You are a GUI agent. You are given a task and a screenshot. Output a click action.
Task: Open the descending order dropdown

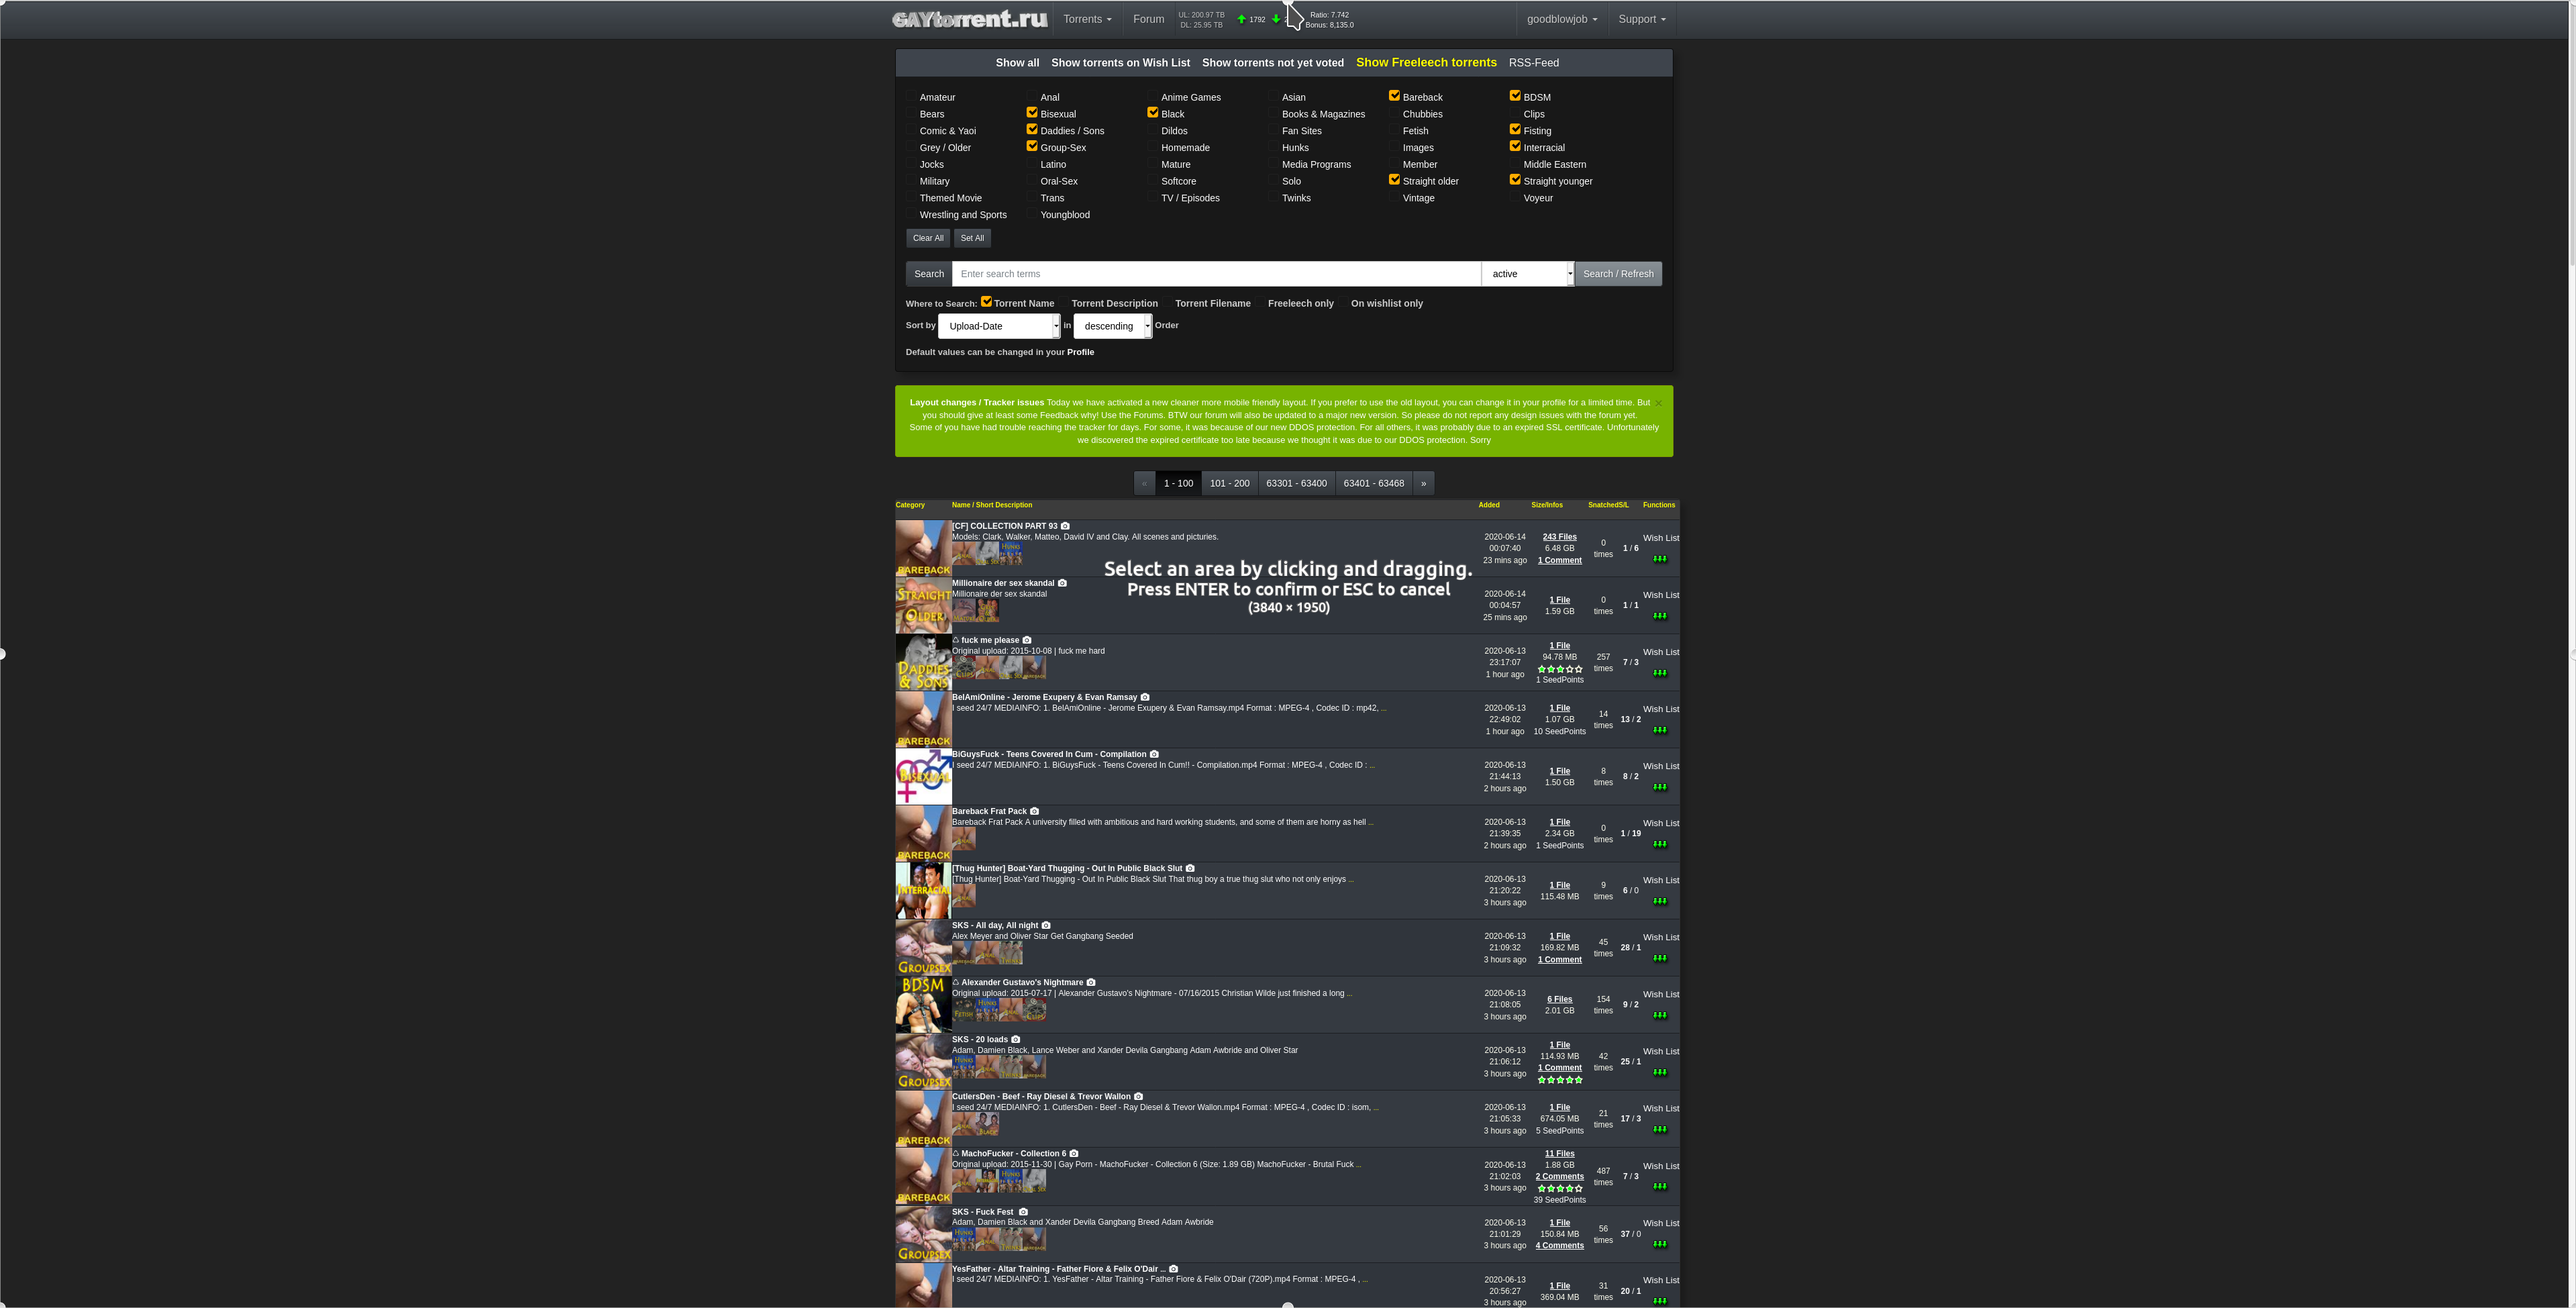coord(1112,326)
